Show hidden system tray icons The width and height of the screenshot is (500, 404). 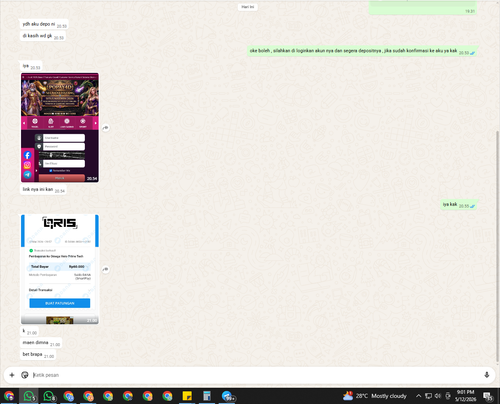point(418,396)
